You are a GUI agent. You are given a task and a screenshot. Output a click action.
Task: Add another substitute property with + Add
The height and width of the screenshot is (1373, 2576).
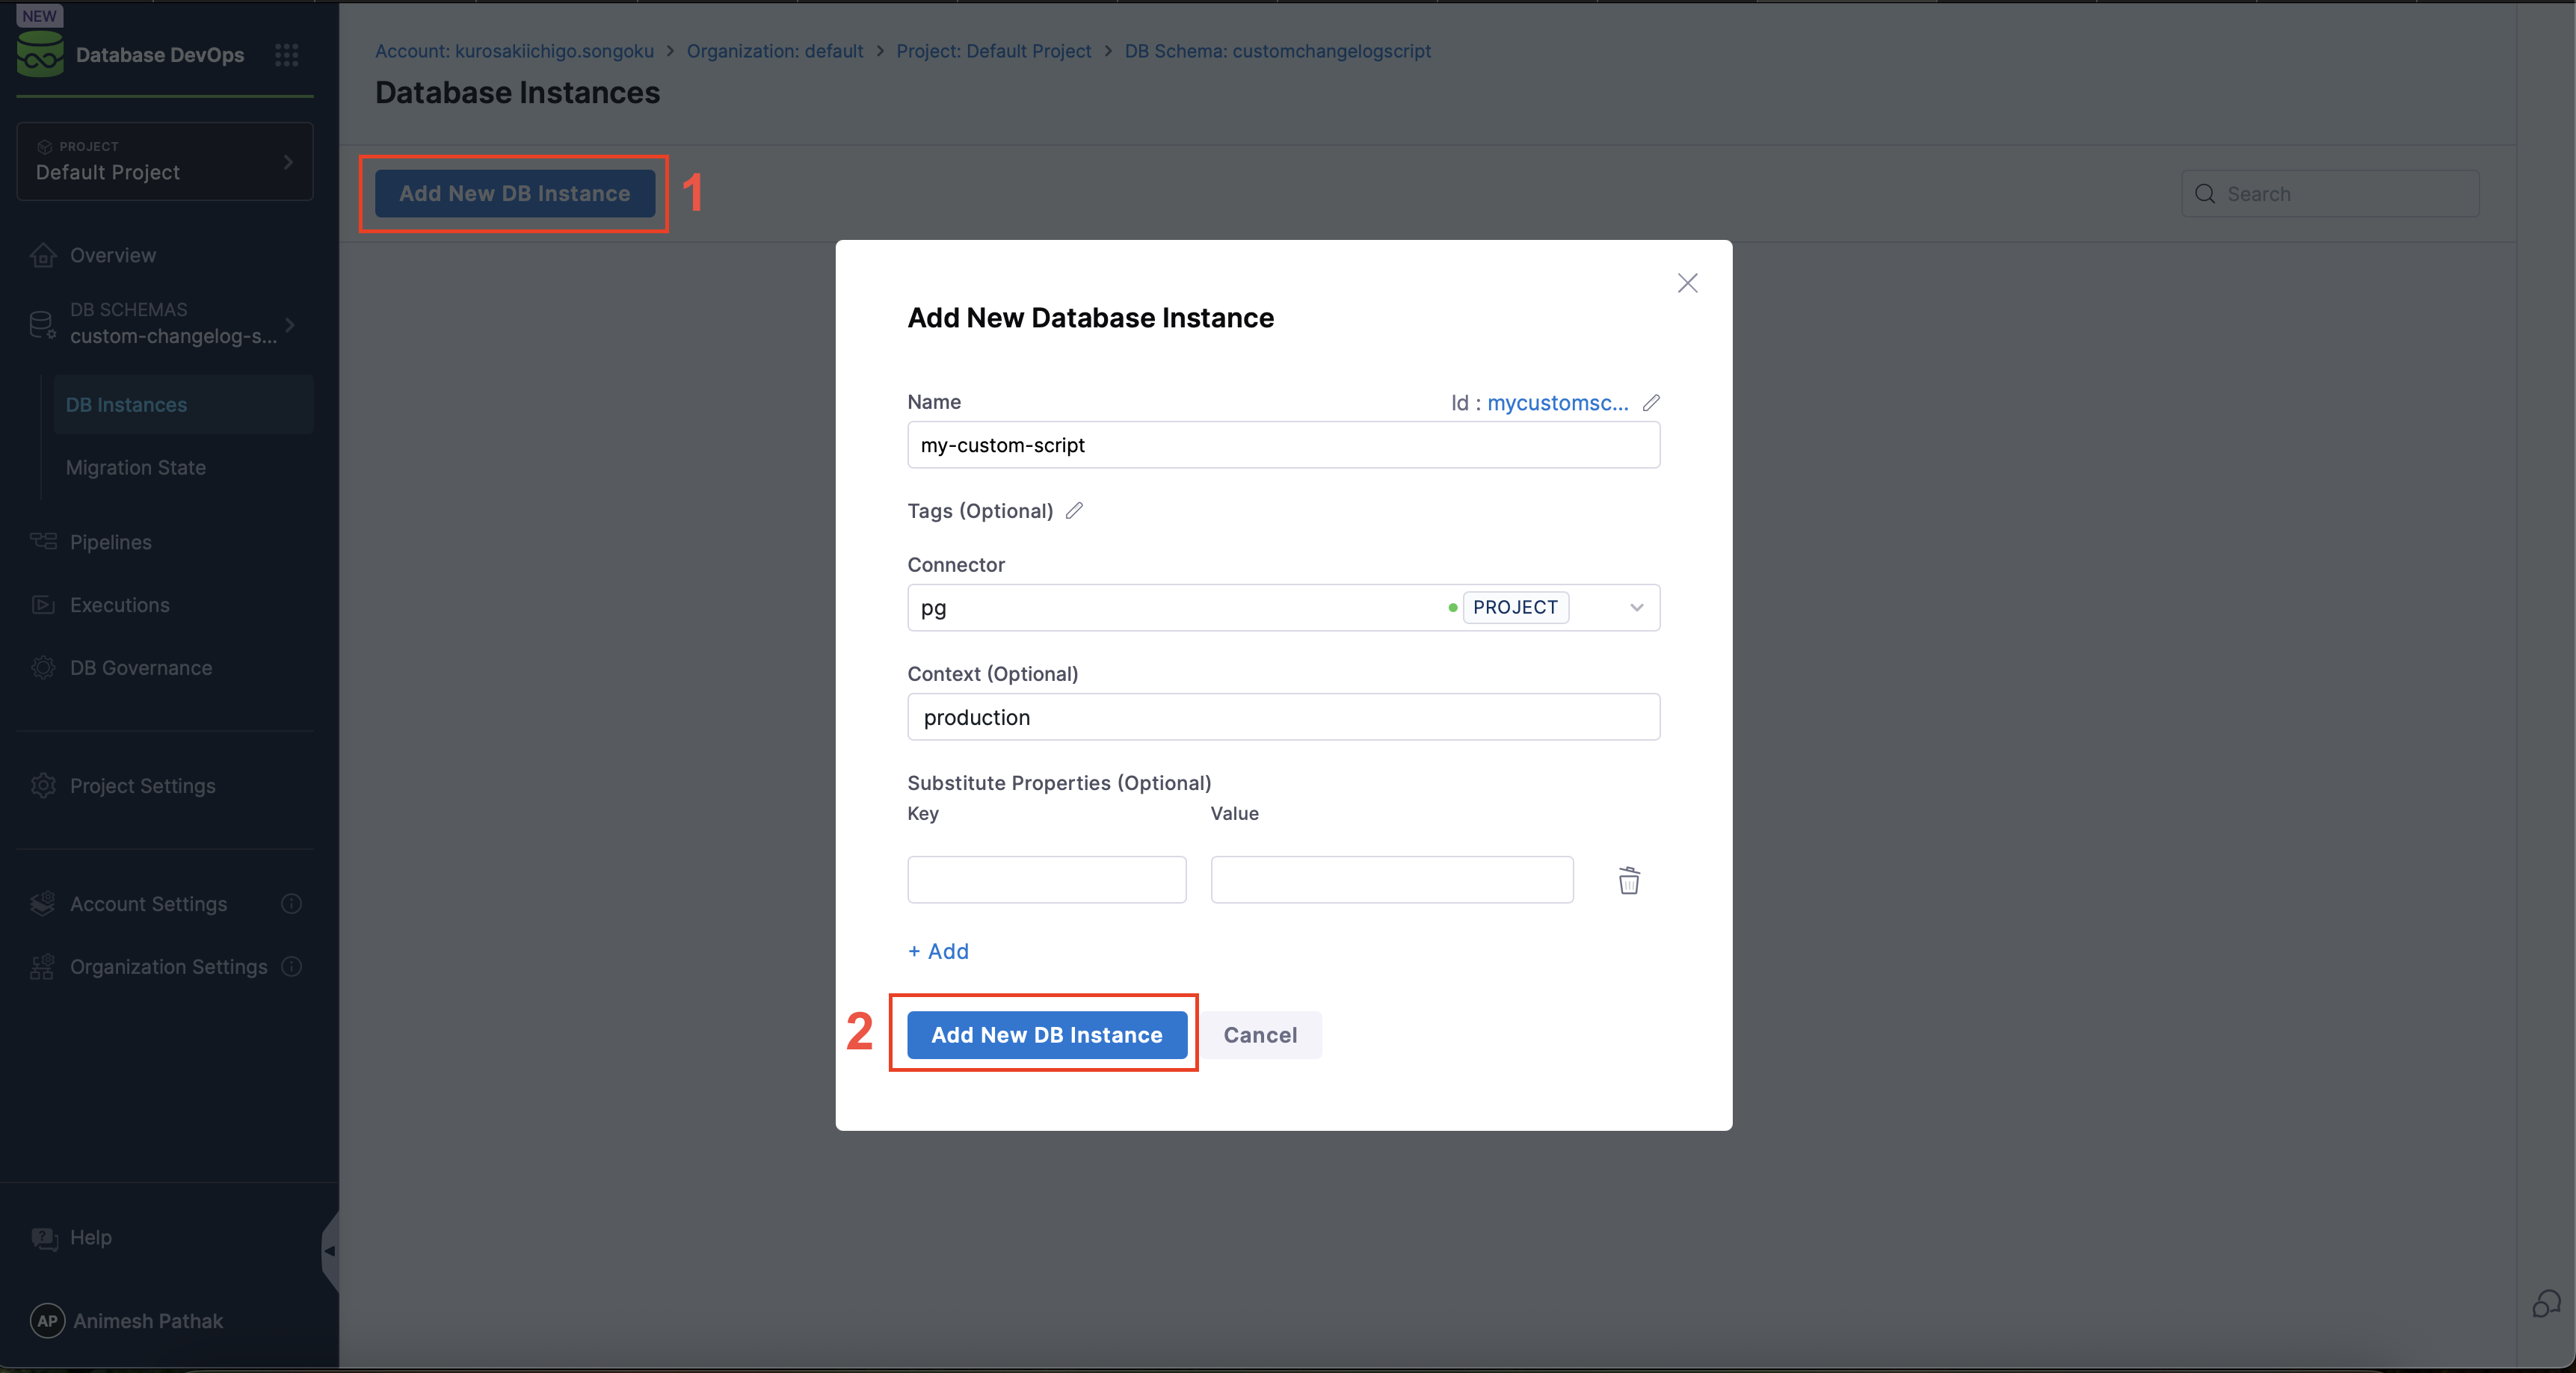[937, 951]
